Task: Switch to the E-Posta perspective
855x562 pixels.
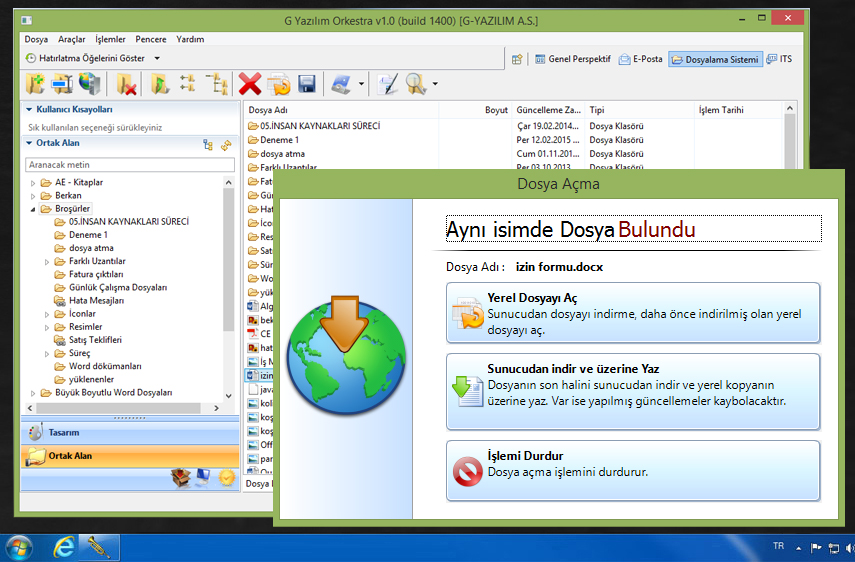Action: point(641,59)
